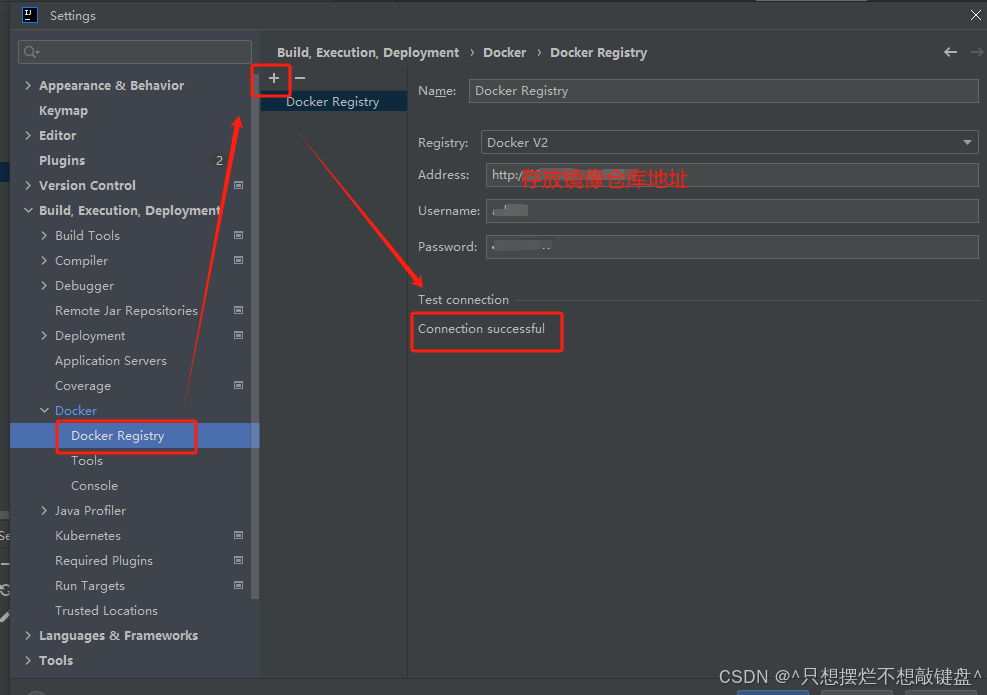Click the Connection successful status text
Viewport: 987px width, 695px height.
[482, 329]
